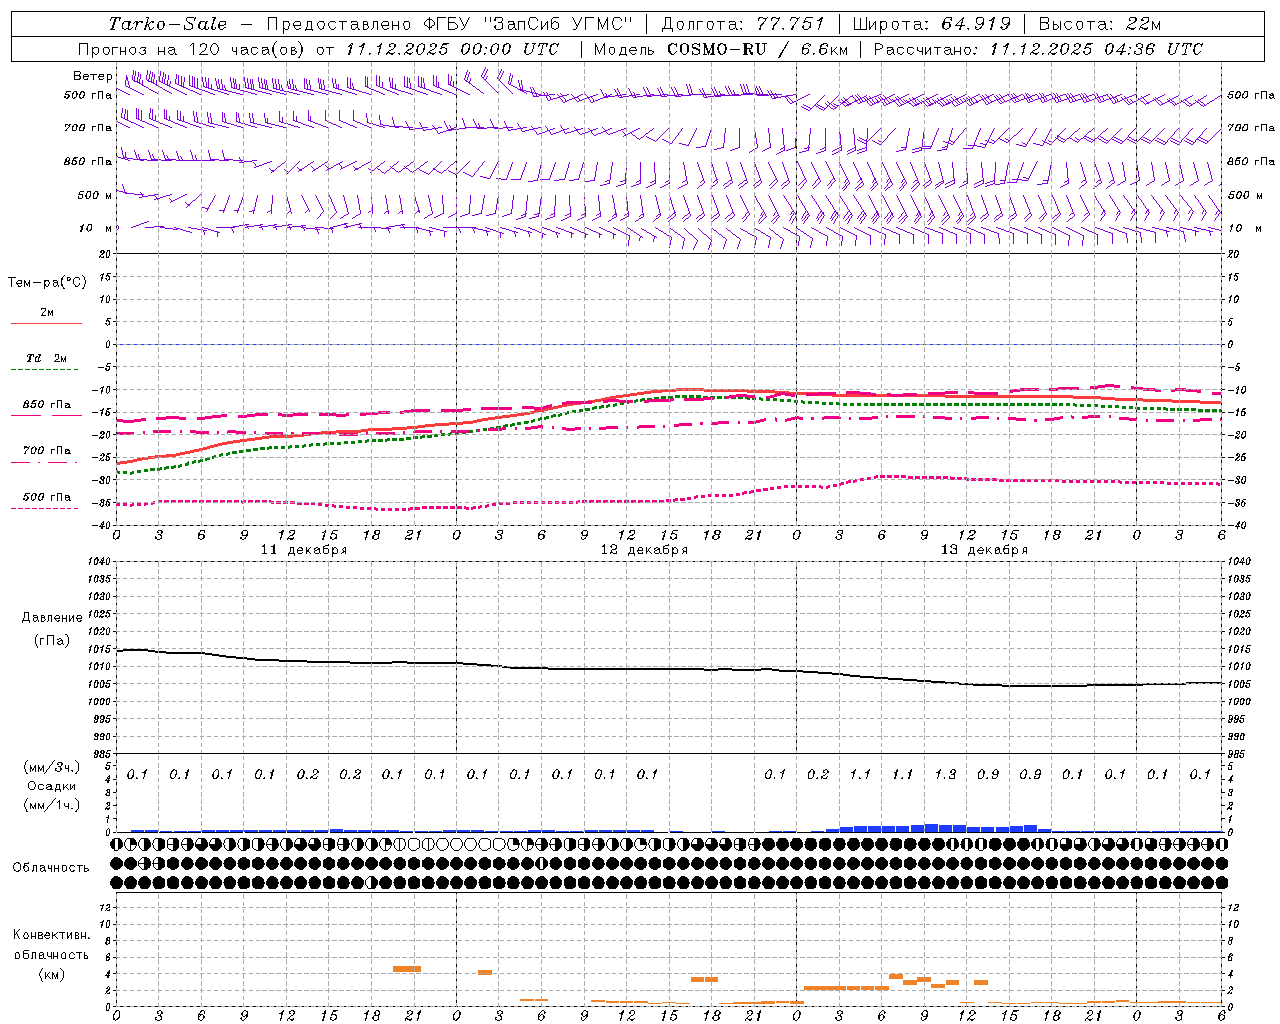The height and width of the screenshot is (1024, 1280).
Task: Click the Давление pressure panel label
Action: click(x=52, y=618)
